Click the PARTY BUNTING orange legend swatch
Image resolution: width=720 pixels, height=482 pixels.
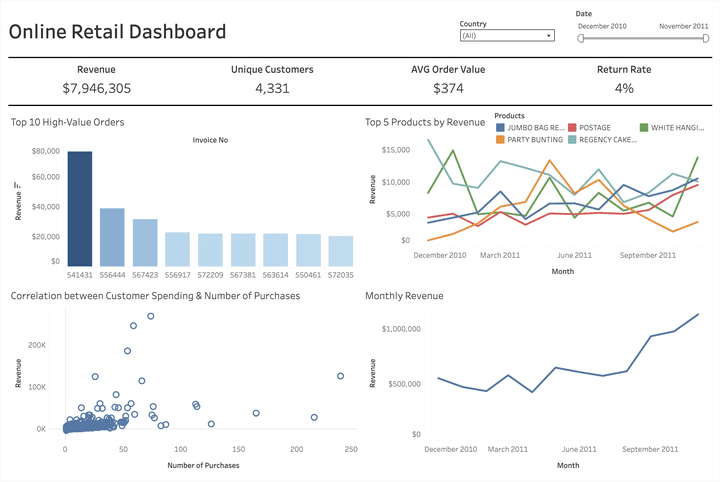coord(500,139)
